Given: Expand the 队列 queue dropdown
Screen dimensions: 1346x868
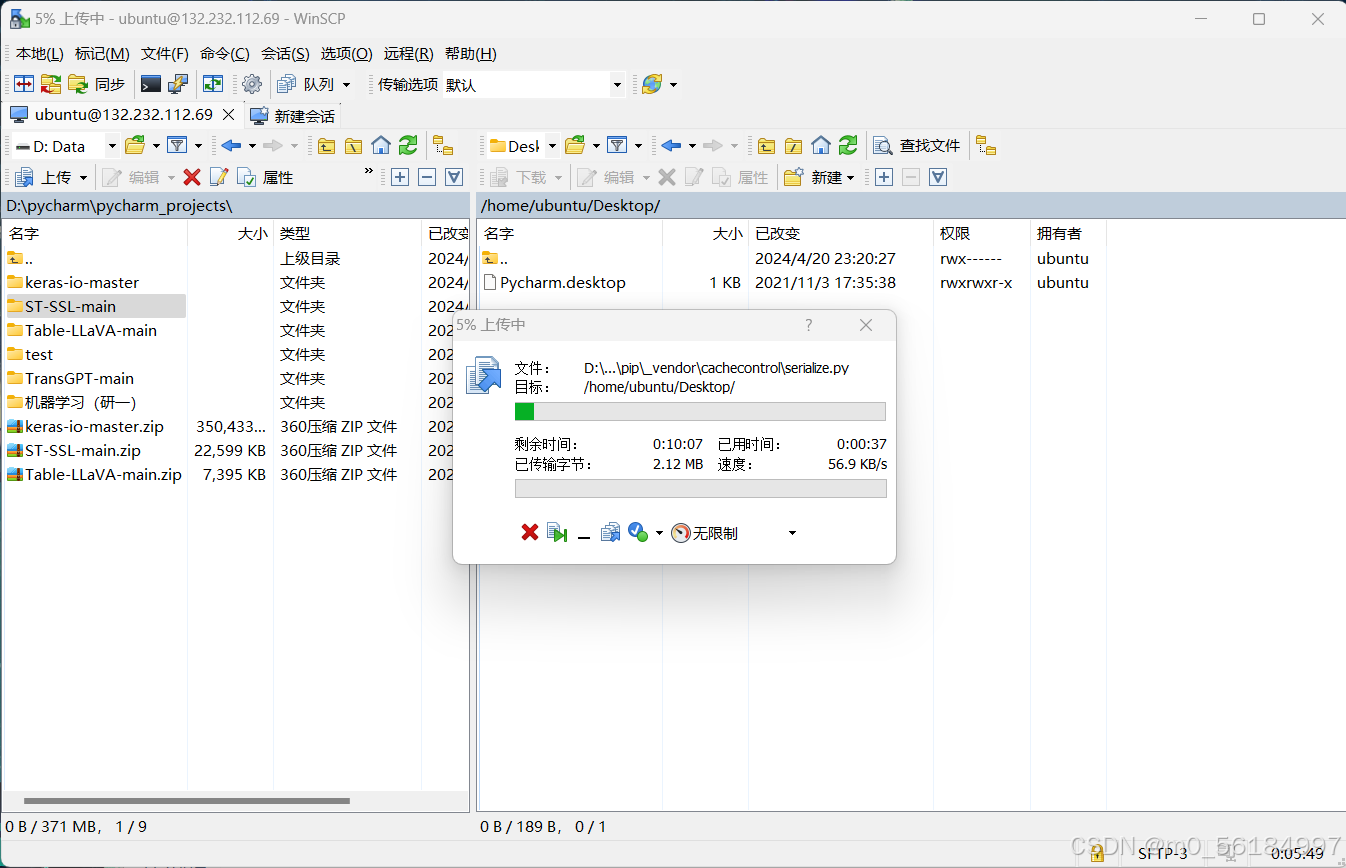Looking at the screenshot, I should click(x=347, y=85).
